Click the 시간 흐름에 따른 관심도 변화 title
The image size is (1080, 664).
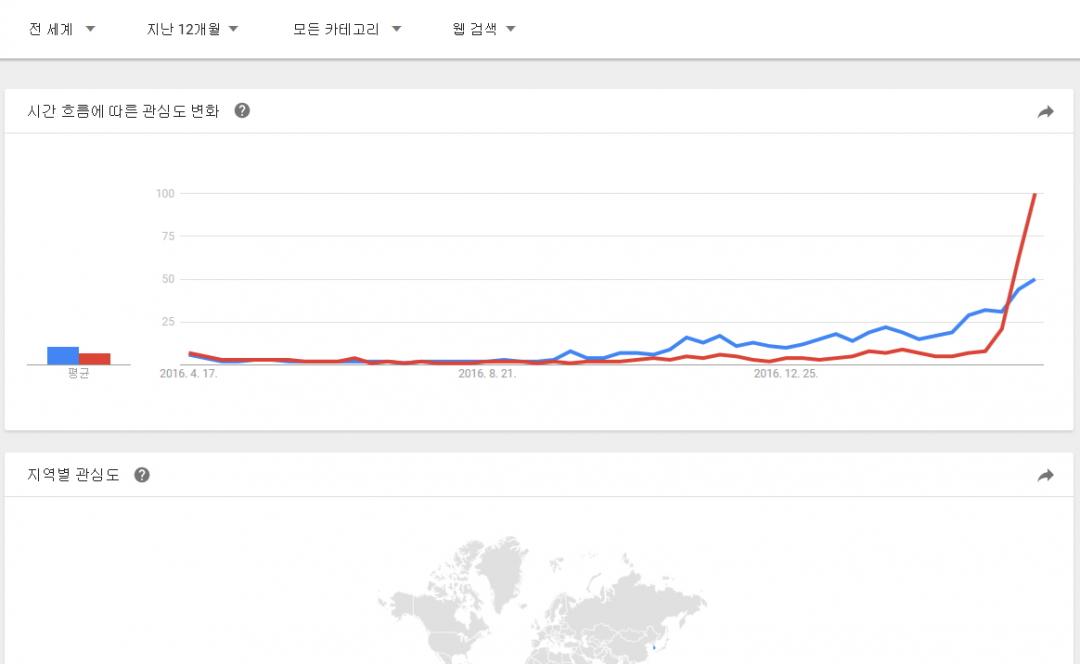pos(124,111)
